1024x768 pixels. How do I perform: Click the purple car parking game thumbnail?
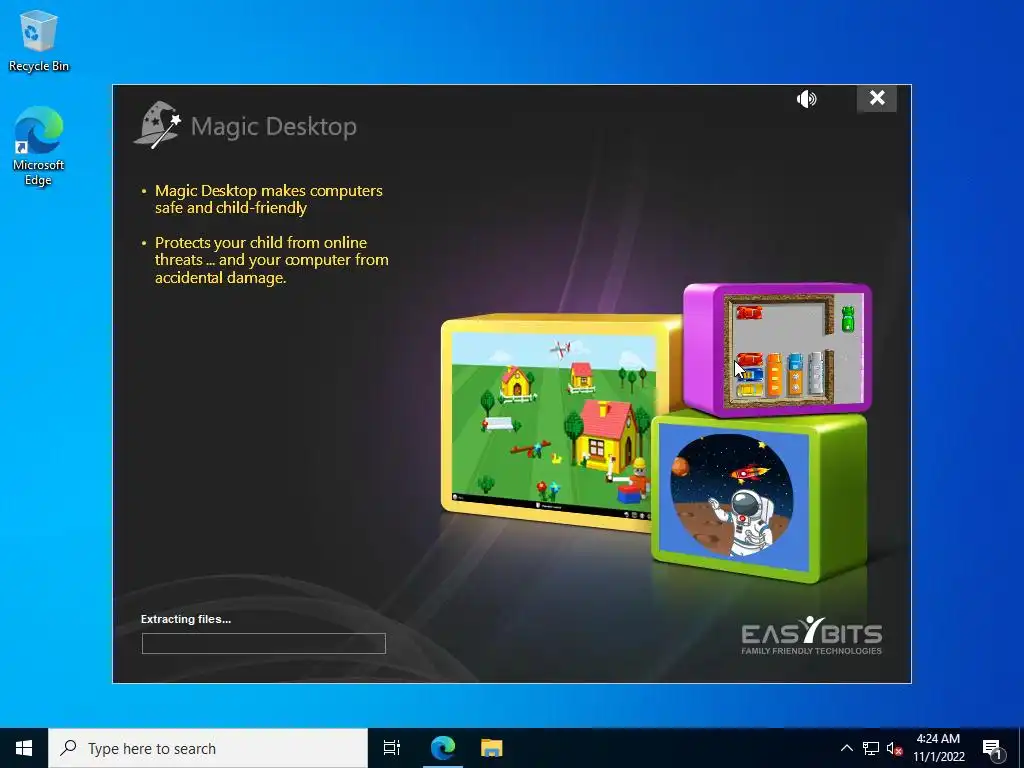point(777,349)
